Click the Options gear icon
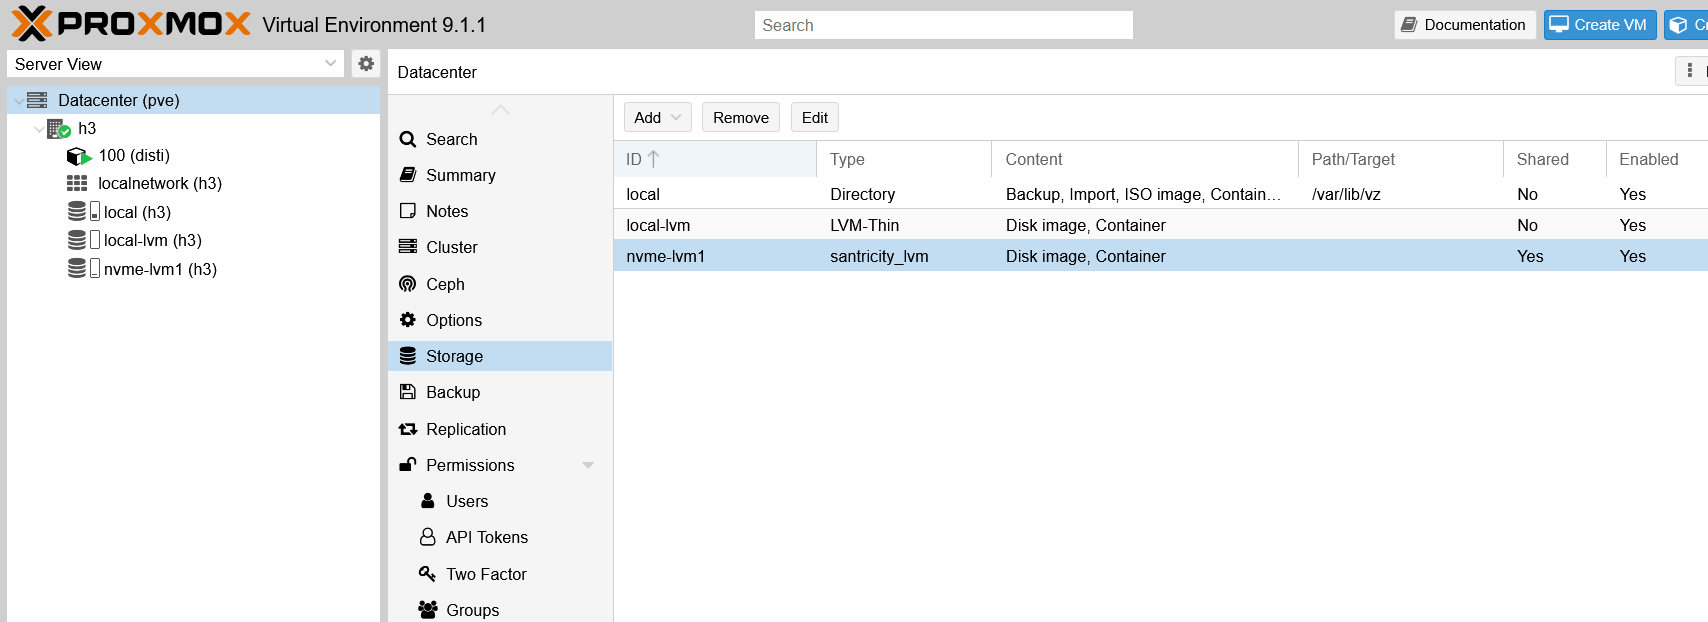Viewport: 1708px width, 622px height. pyautogui.click(x=408, y=320)
